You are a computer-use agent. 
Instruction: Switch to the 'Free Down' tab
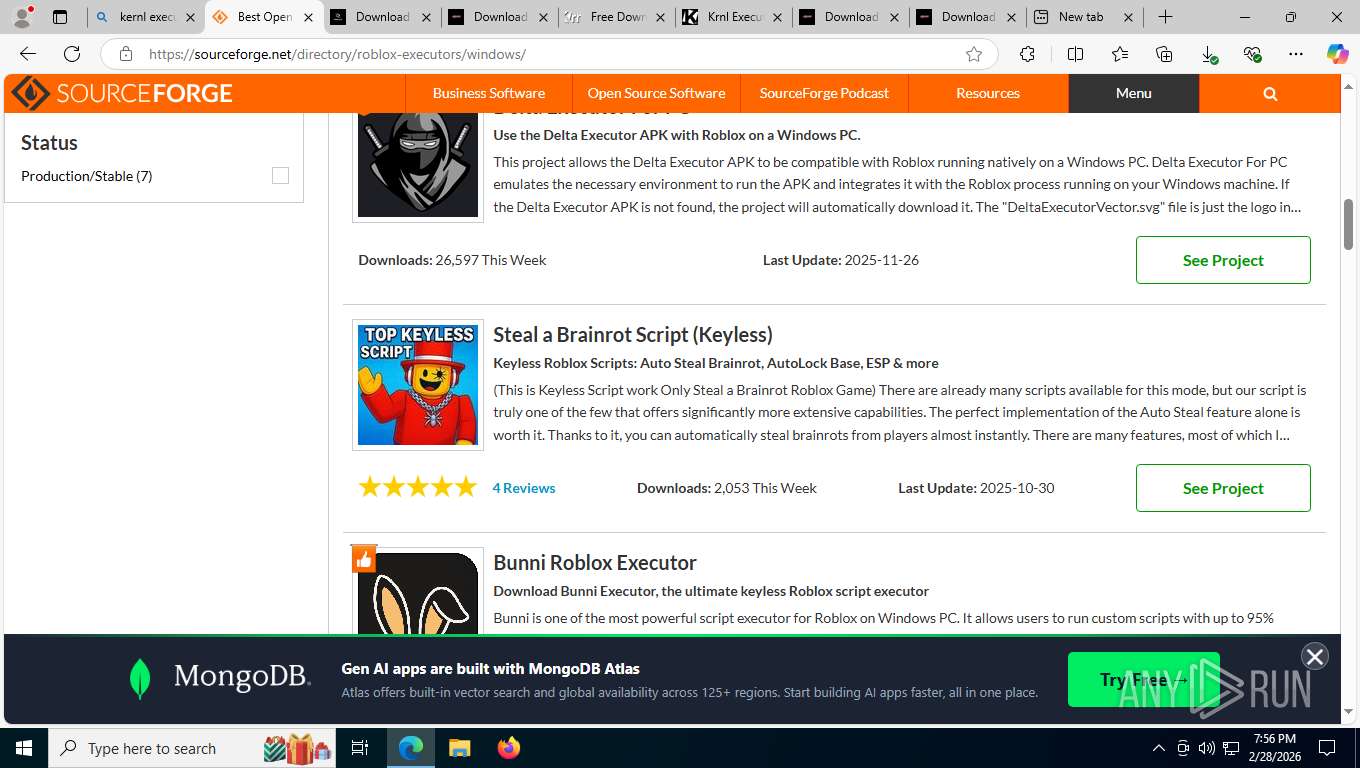pyautogui.click(x=617, y=17)
